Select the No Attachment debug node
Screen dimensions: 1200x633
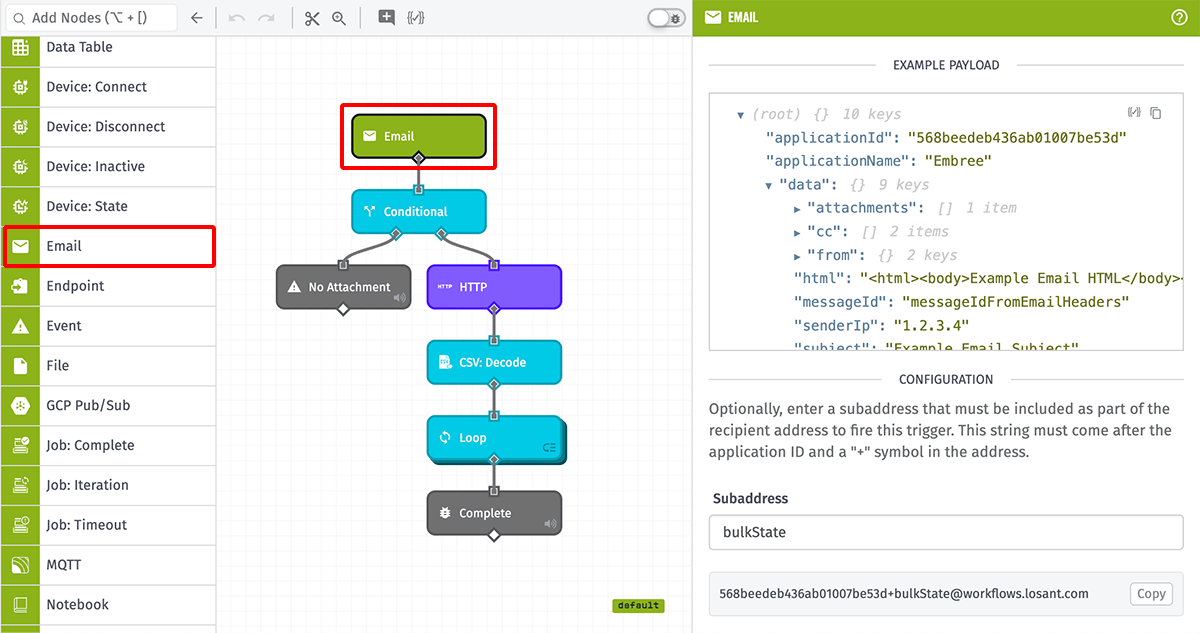pyautogui.click(x=343, y=287)
